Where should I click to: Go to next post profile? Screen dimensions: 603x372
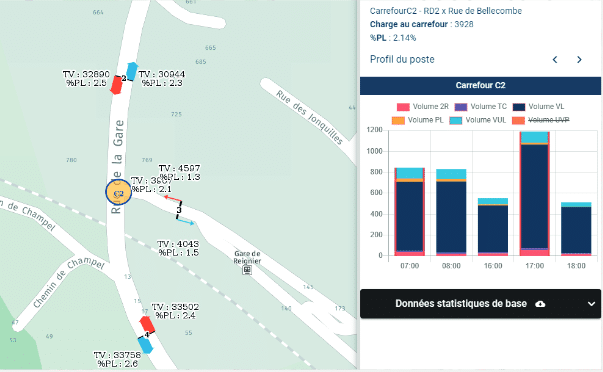pyautogui.click(x=579, y=60)
